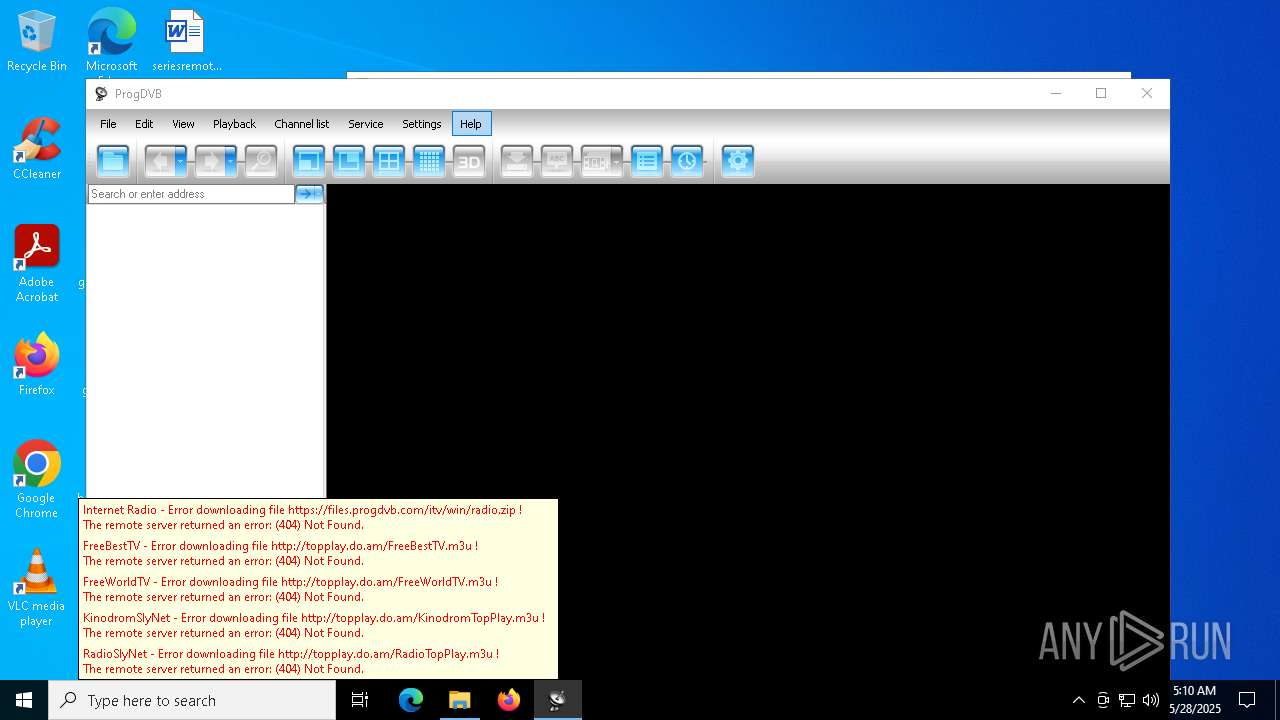The image size is (1280, 720).
Task: Toggle the 3D mode button
Action: [x=469, y=161]
